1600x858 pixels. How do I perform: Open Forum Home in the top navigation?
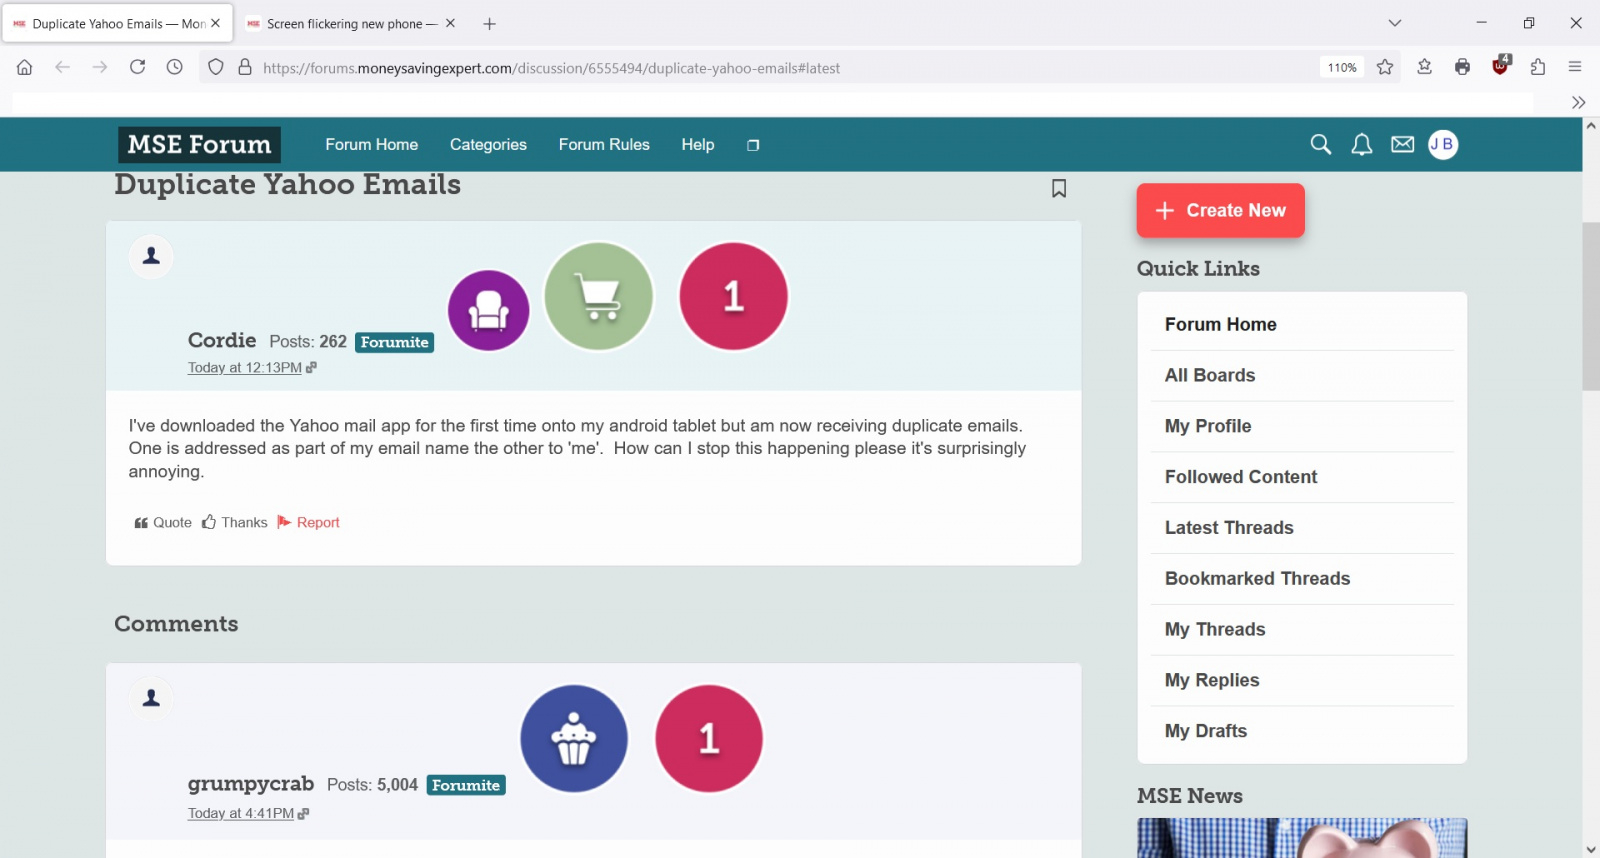point(371,145)
